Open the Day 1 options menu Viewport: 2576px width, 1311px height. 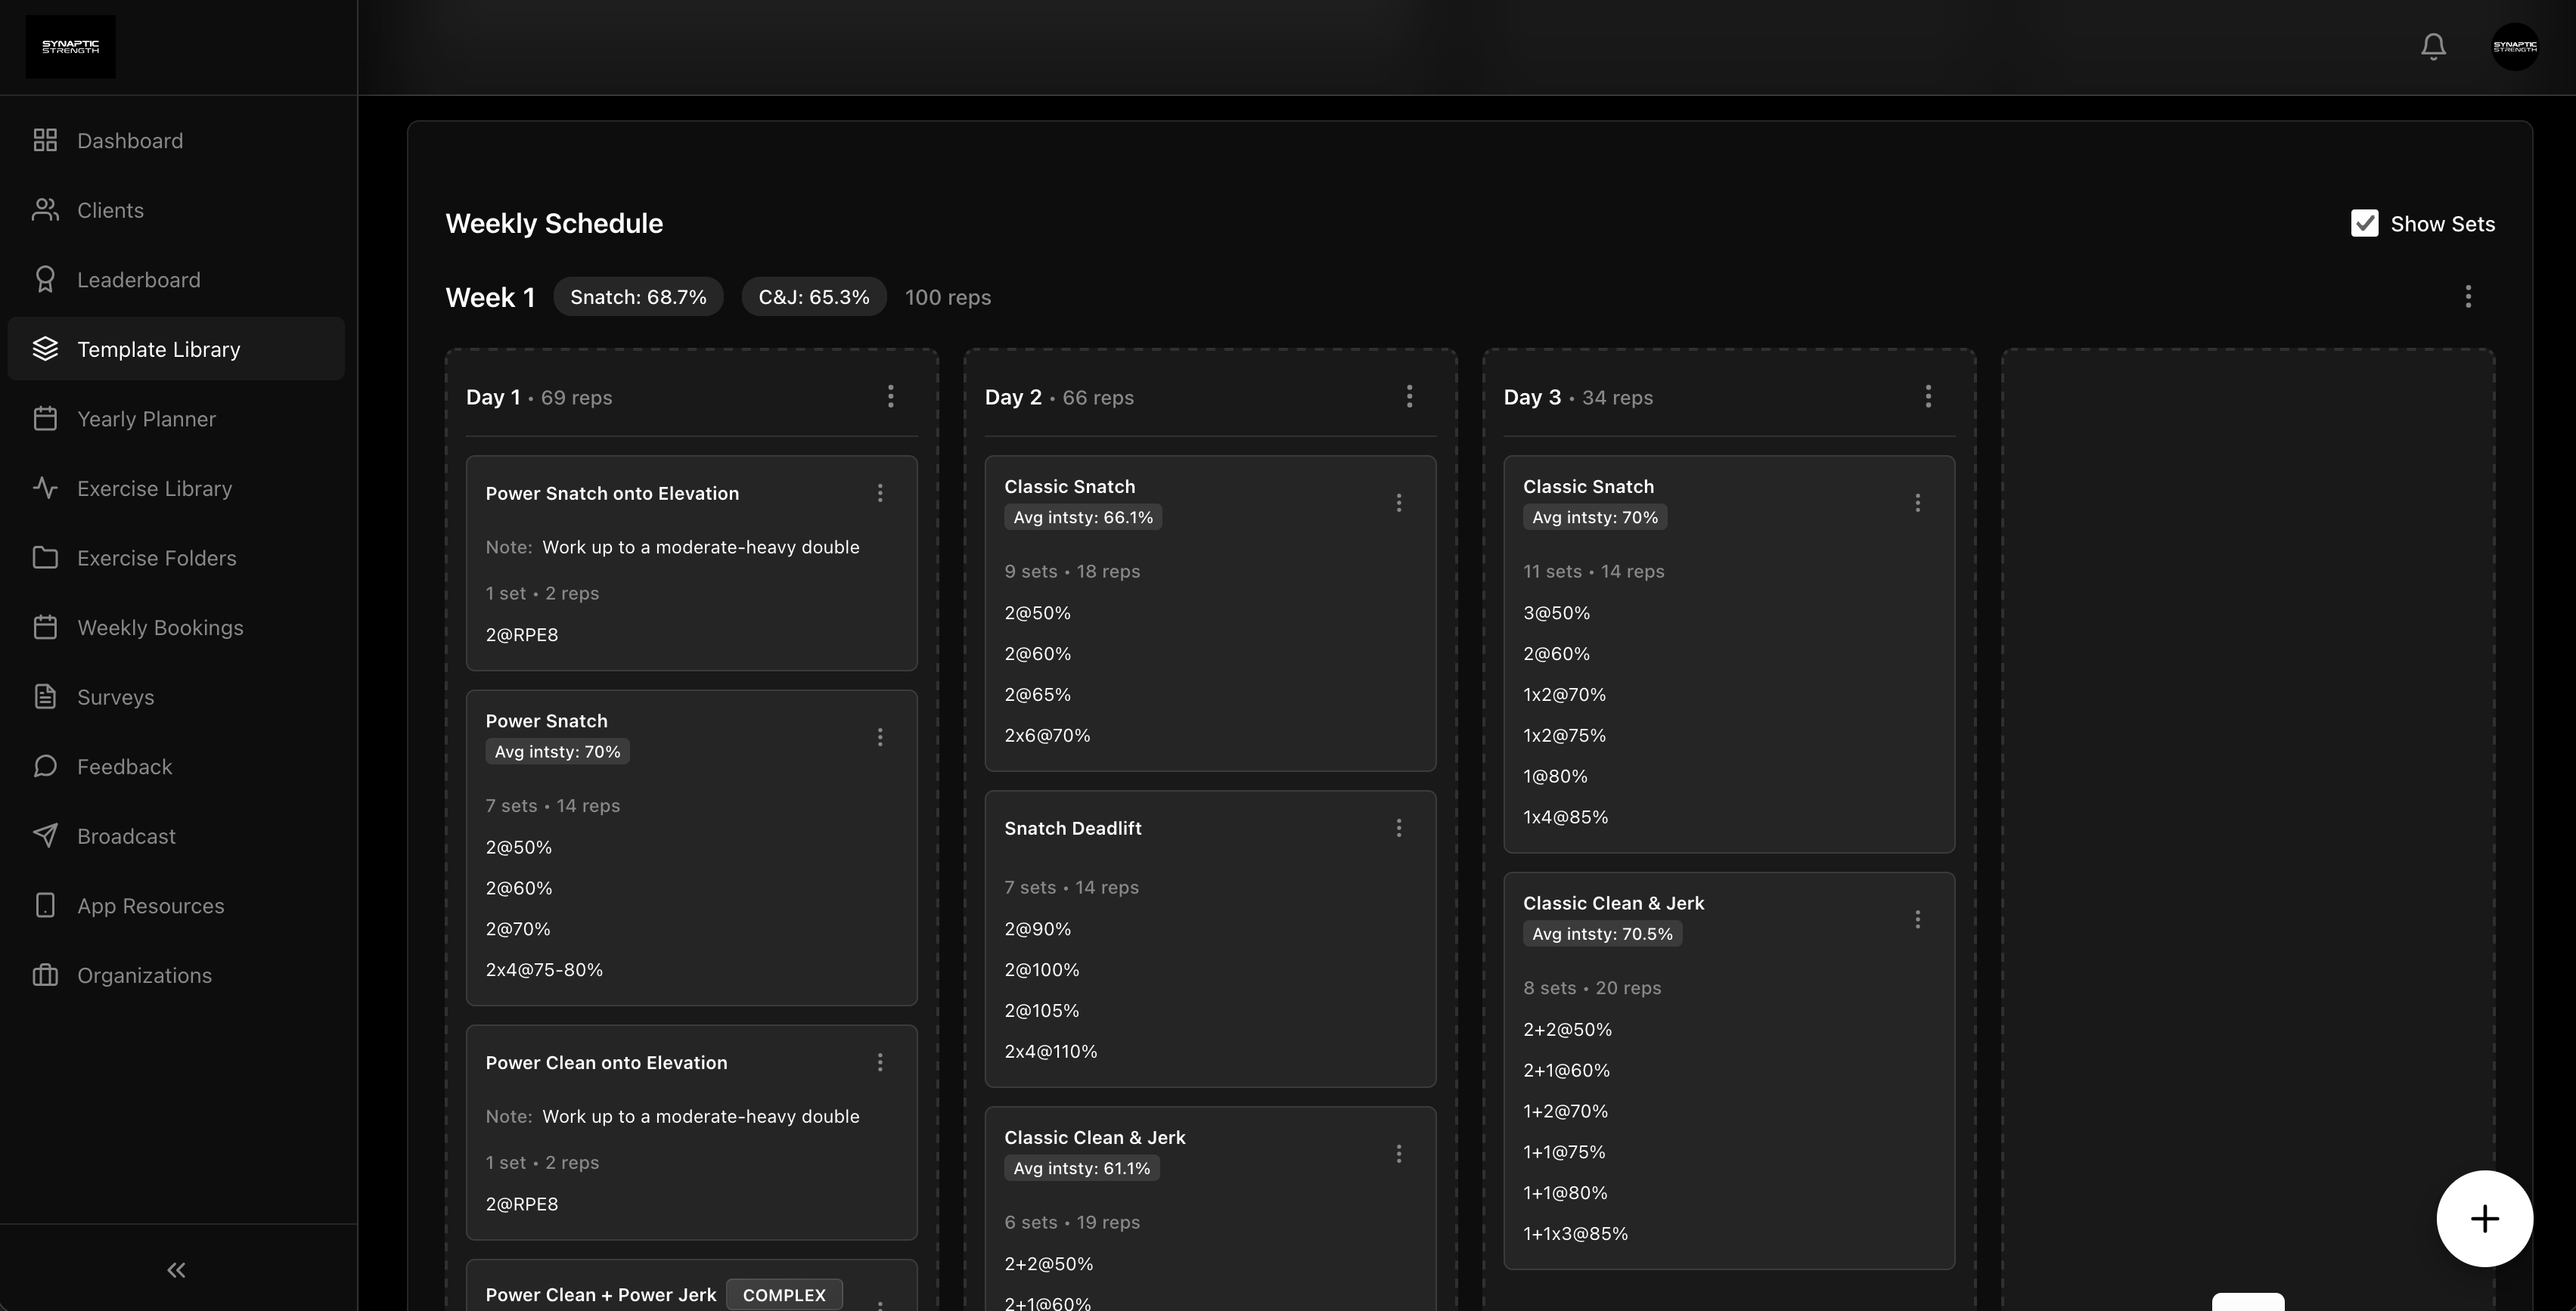[x=890, y=396]
